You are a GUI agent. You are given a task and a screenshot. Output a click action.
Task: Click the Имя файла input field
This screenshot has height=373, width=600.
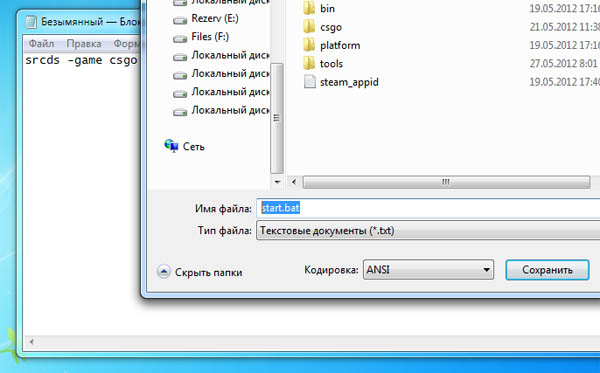(428, 208)
